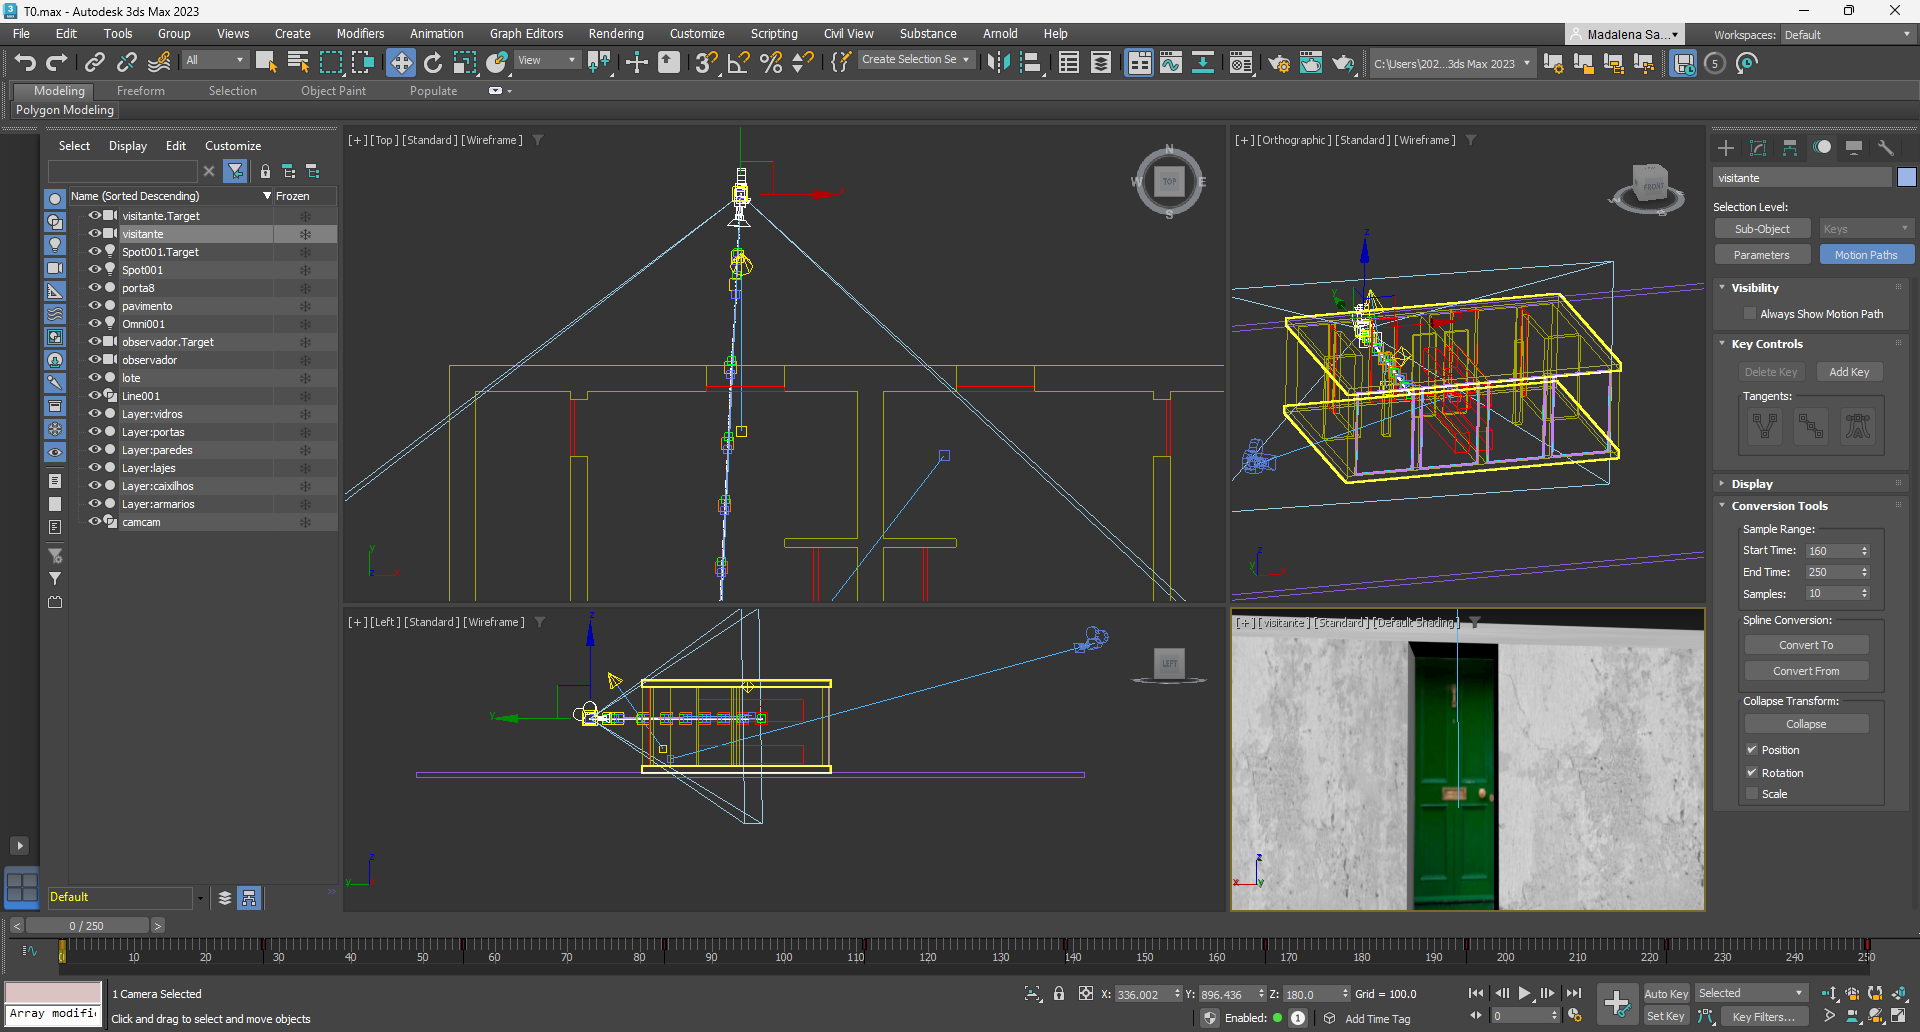
Task: Open the Hierarchy command panel tab
Action: [1790, 148]
